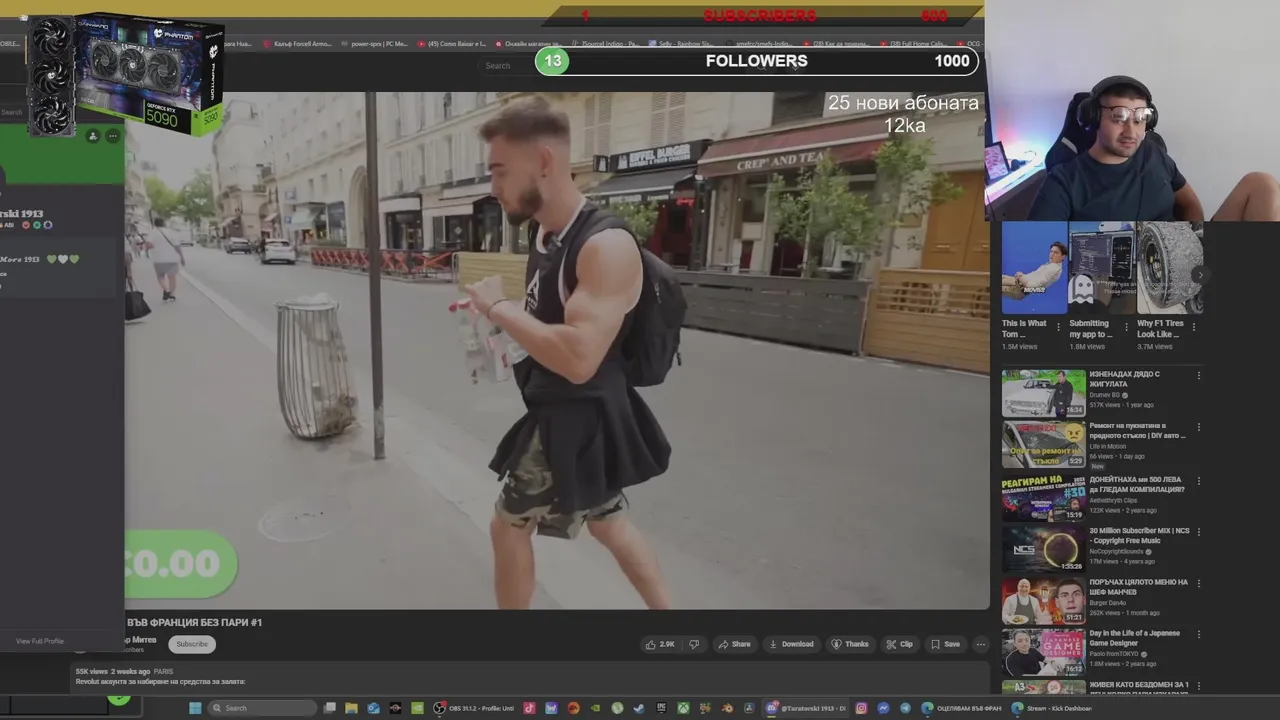Viewport: 1280px width, 720px height.
Task: Switch to OBS 31.1.2 taskbar window
Action: pyautogui.click(x=476, y=708)
